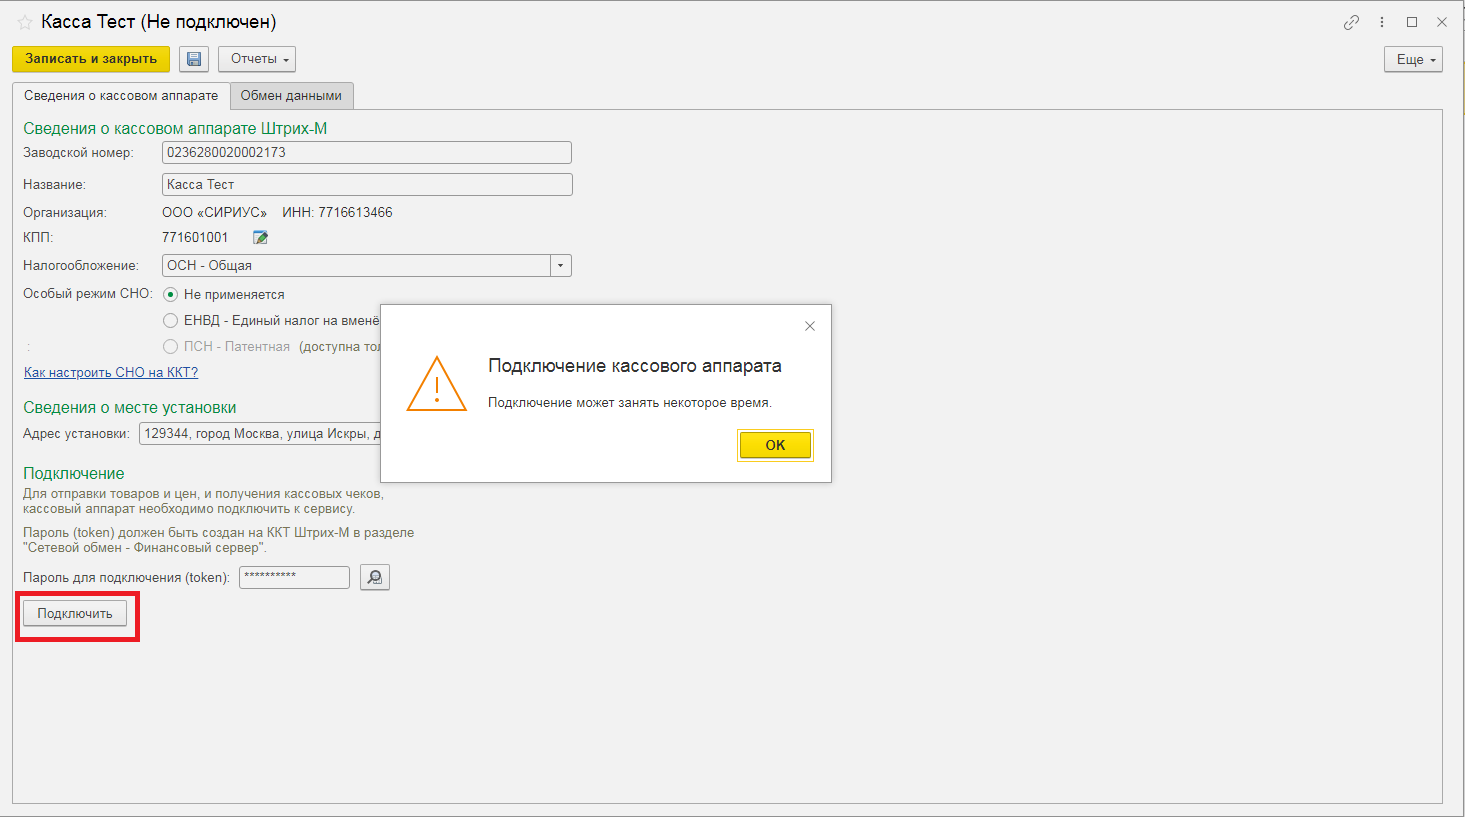1465x817 pixels.
Task: Select the ПСН - Патентная radio button
Action: 170,346
